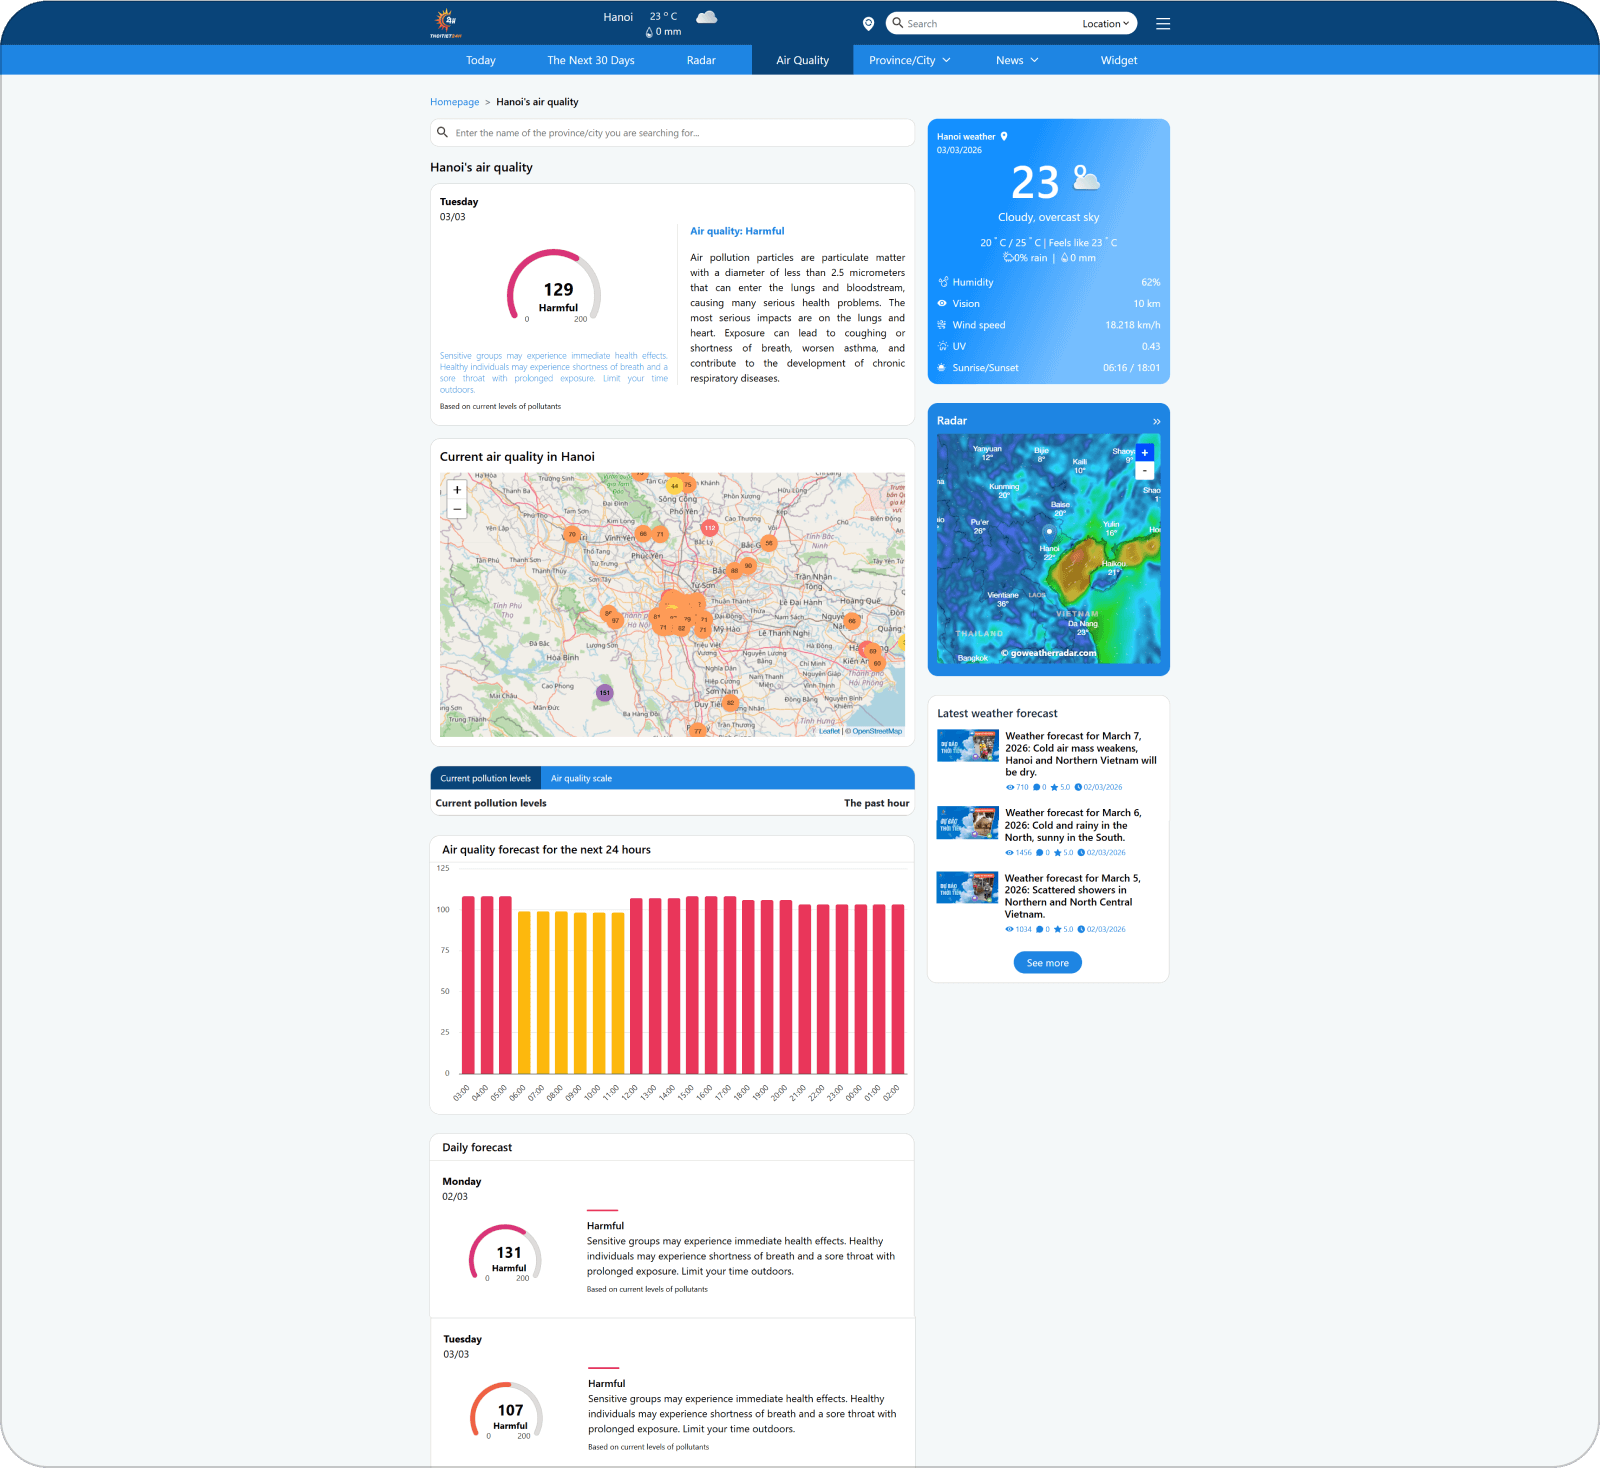1600x1468 pixels.
Task: Click the March 6 forecast article thumbnail
Action: click(966, 823)
